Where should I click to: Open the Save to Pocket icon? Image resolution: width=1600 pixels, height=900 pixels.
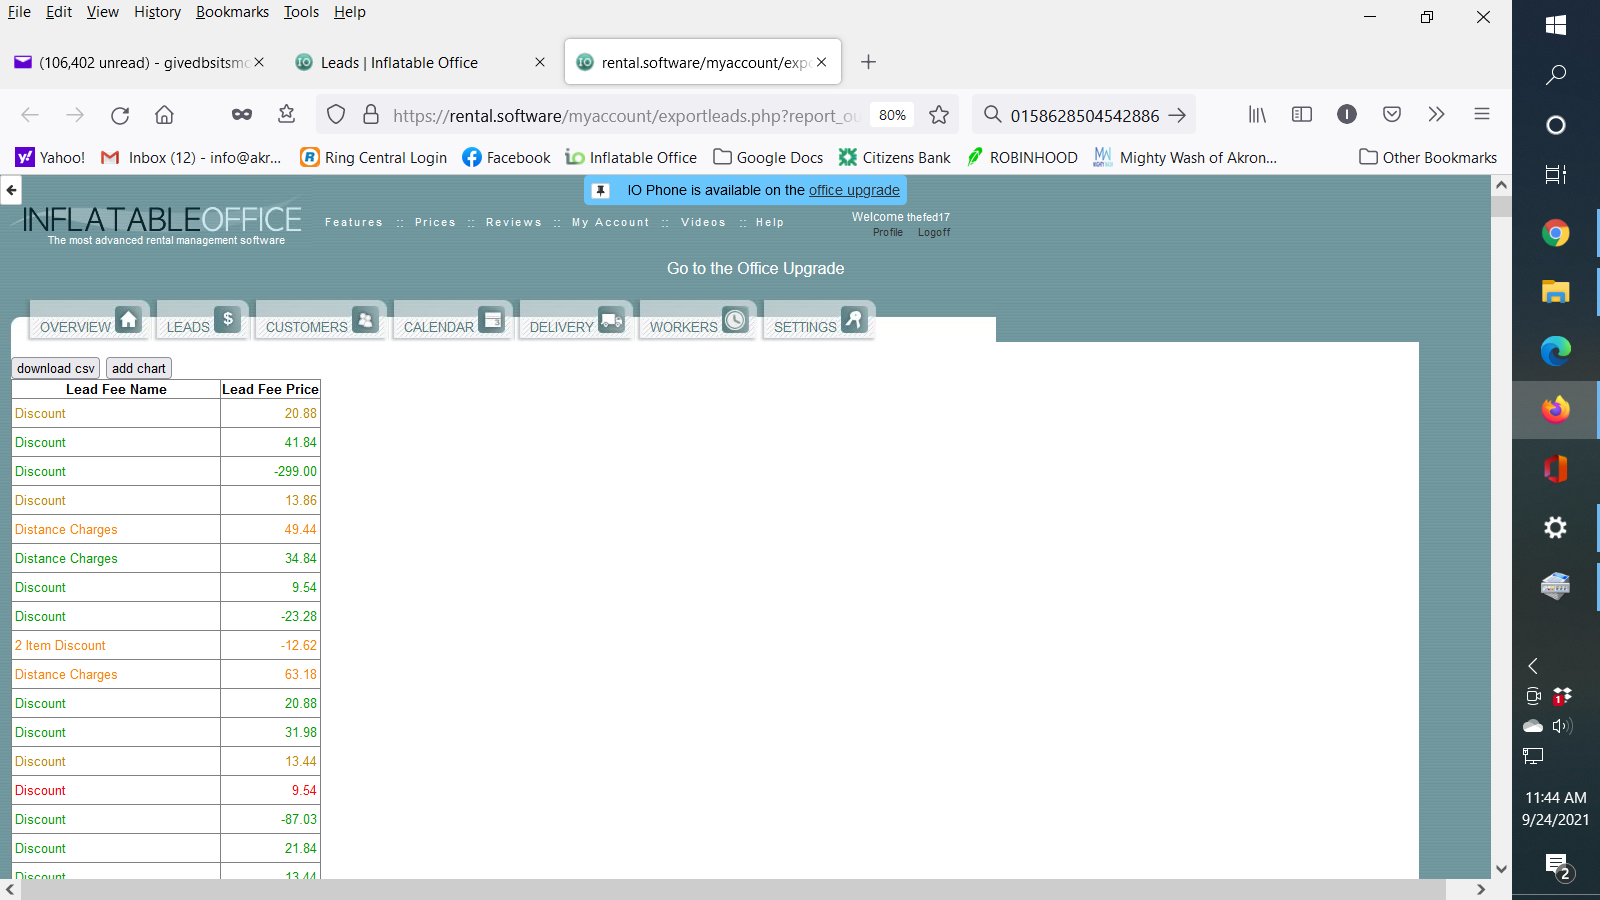[x=1391, y=115]
